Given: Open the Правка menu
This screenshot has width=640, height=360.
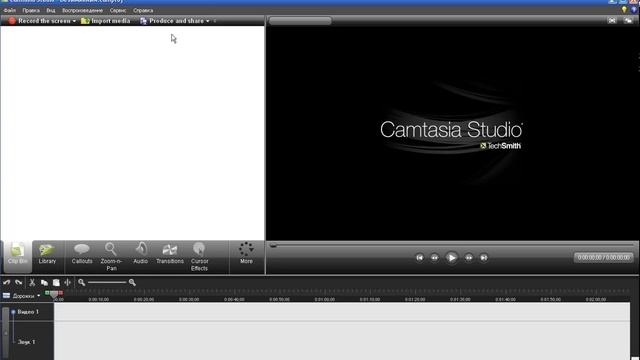Looking at the screenshot, I should 31,11.
